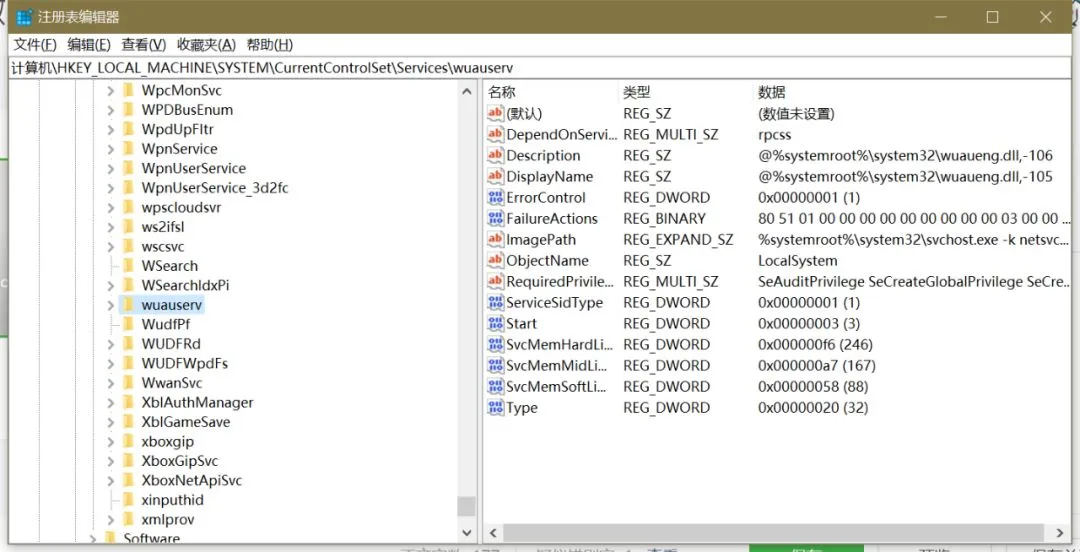The height and width of the screenshot is (552, 1080).
Task: Click the Type DWORD value icon
Action: [x=495, y=408]
